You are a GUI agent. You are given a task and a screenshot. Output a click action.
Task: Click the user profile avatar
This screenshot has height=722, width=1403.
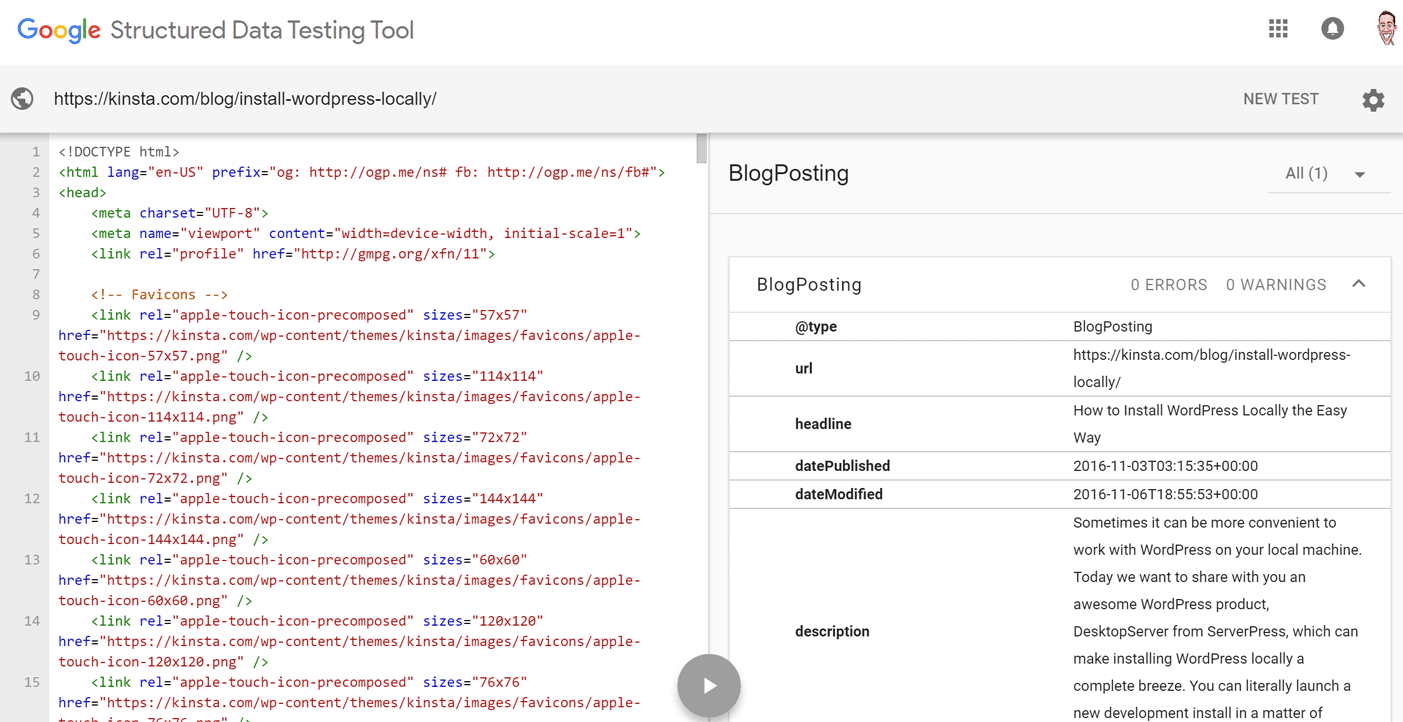pyautogui.click(x=1385, y=29)
